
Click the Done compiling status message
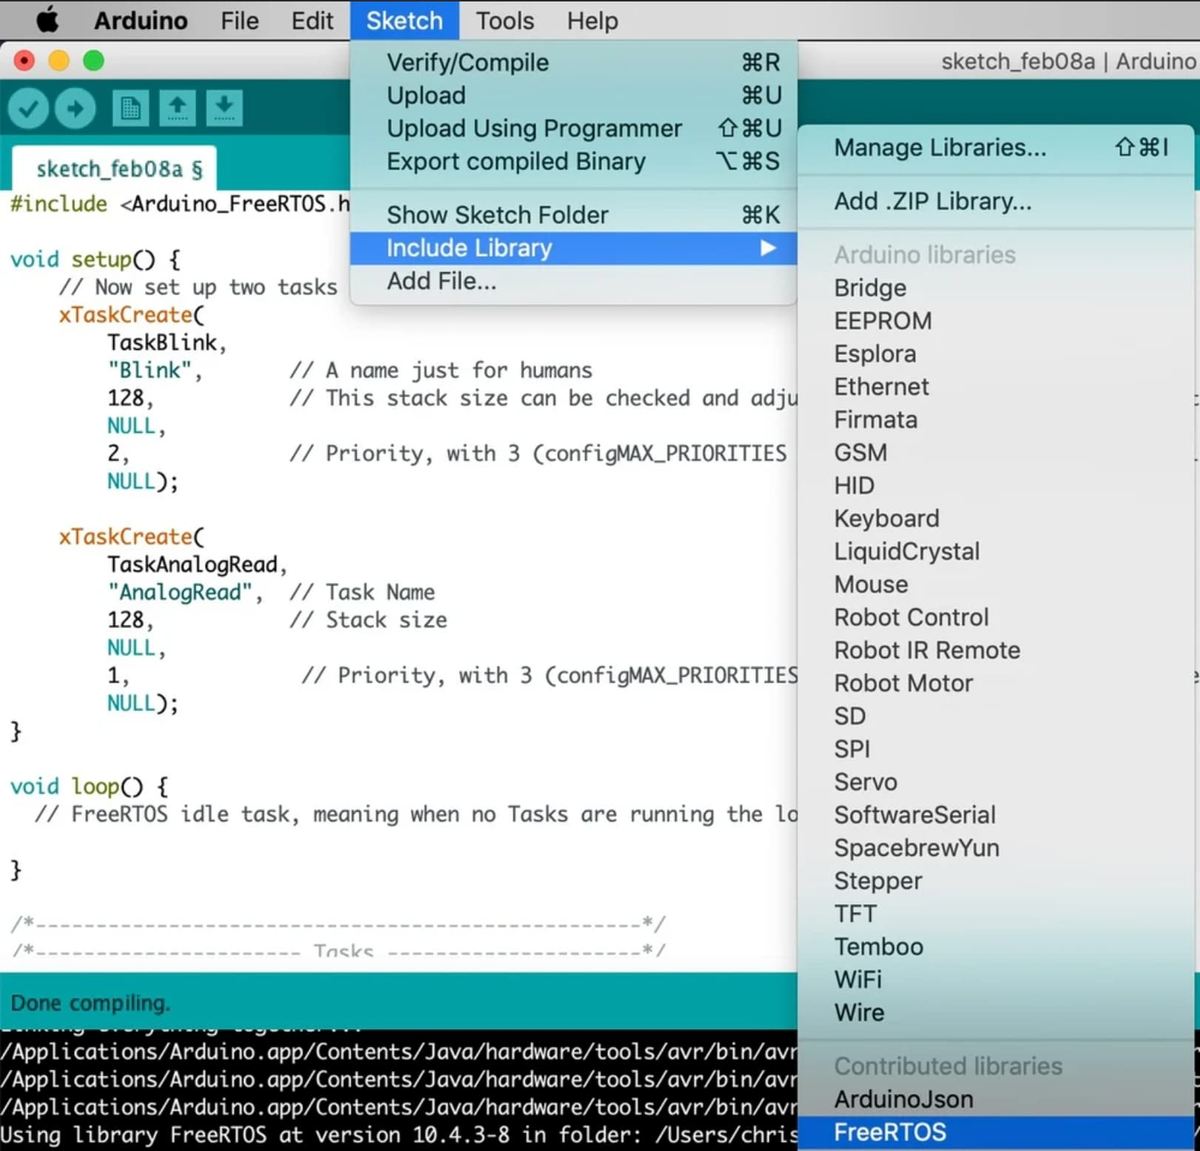[90, 1003]
